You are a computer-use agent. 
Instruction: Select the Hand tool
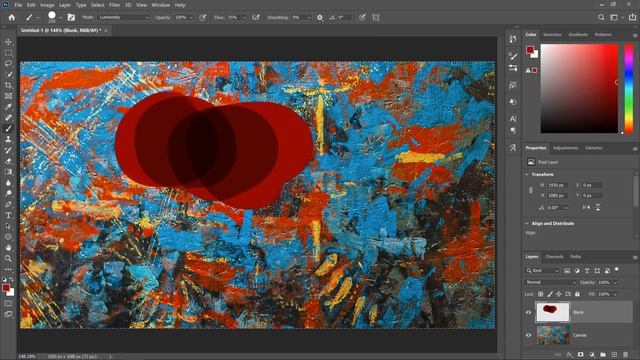tap(8, 247)
